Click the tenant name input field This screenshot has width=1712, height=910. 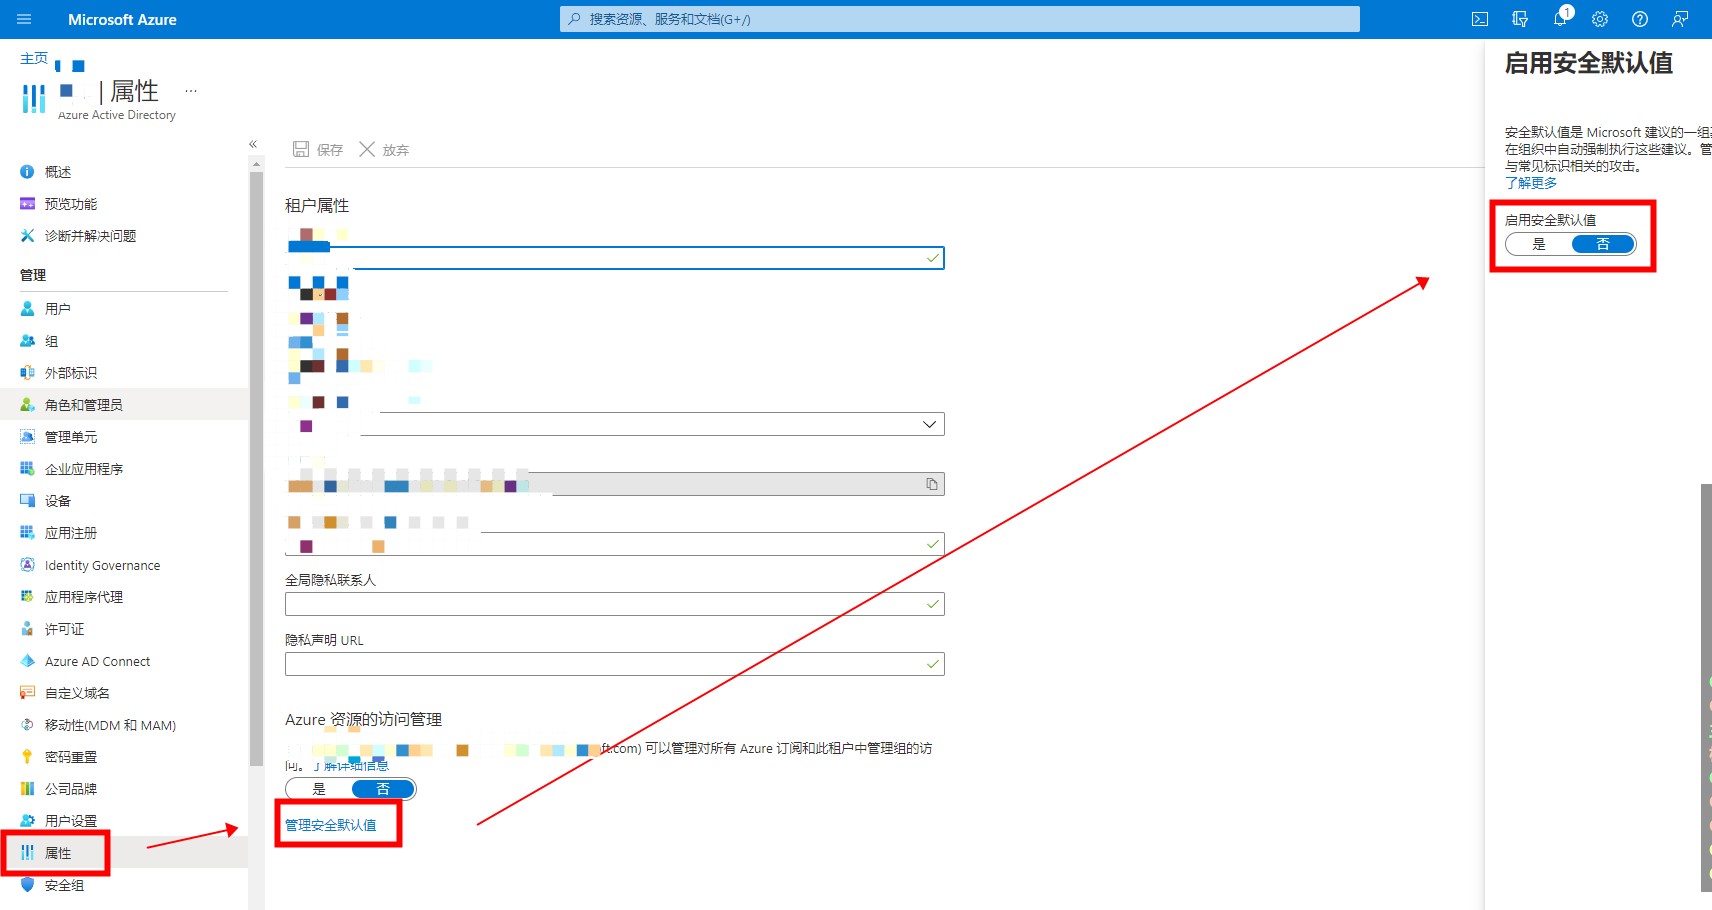click(x=615, y=258)
